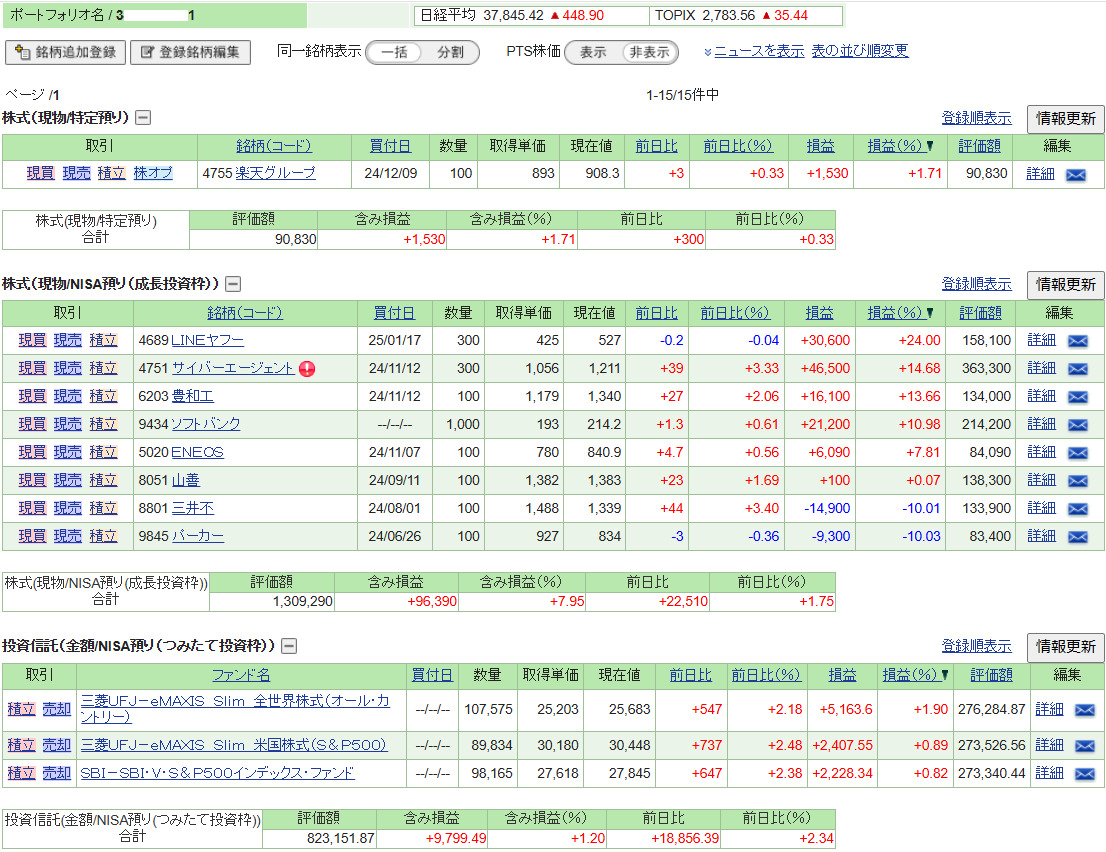Click the mail icon in the サイバーエージェント row
The height and width of the screenshot is (852, 1106).
coord(1077,369)
